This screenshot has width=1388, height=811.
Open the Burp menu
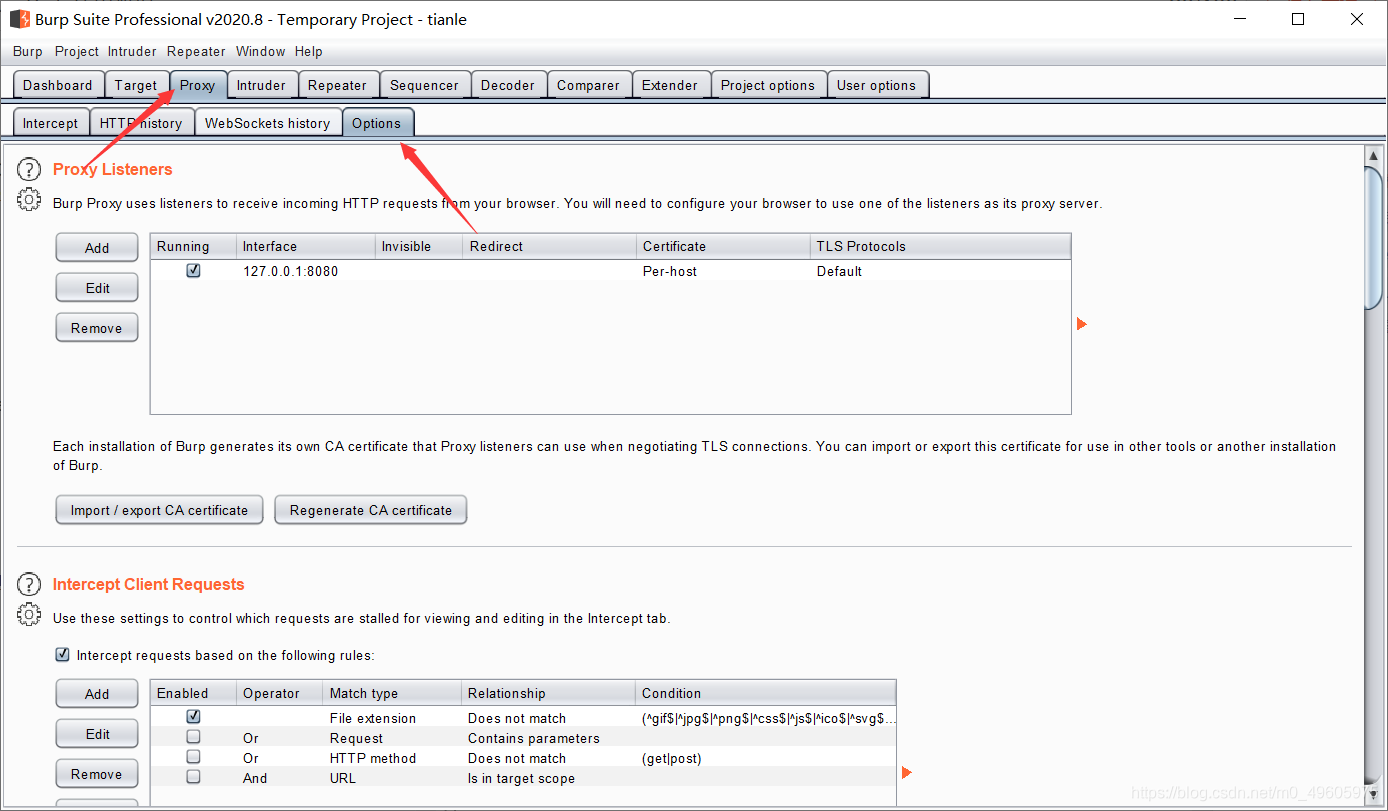[28, 52]
